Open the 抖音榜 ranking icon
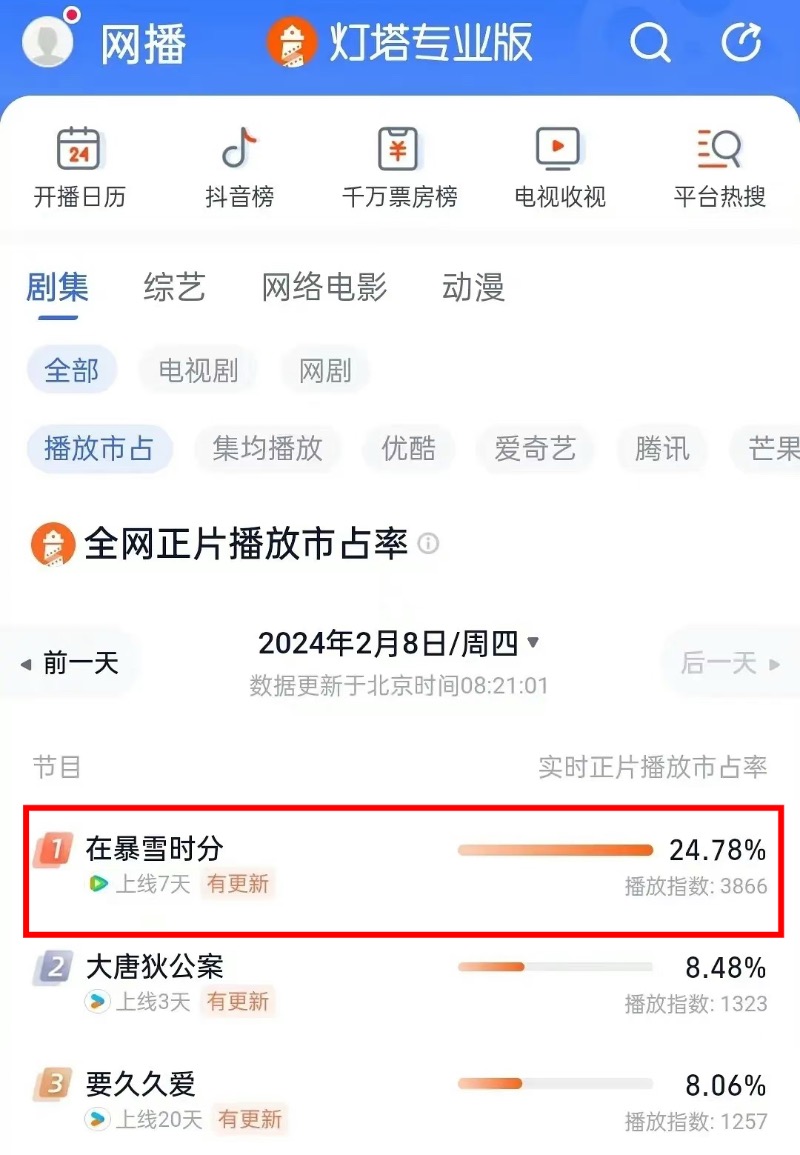Viewport: 800px width, 1155px height. (239, 151)
